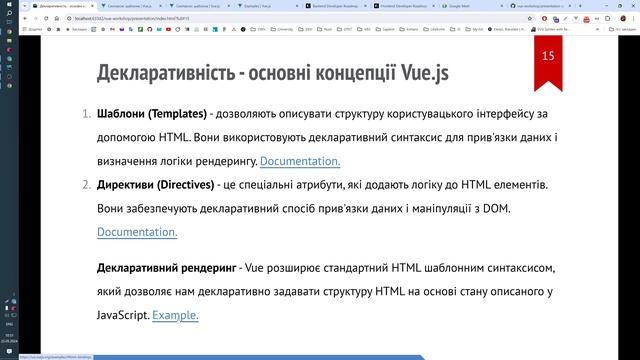640x360 pixels.
Task: Open the SVG Sprites bookmark
Action: [x=551, y=29]
